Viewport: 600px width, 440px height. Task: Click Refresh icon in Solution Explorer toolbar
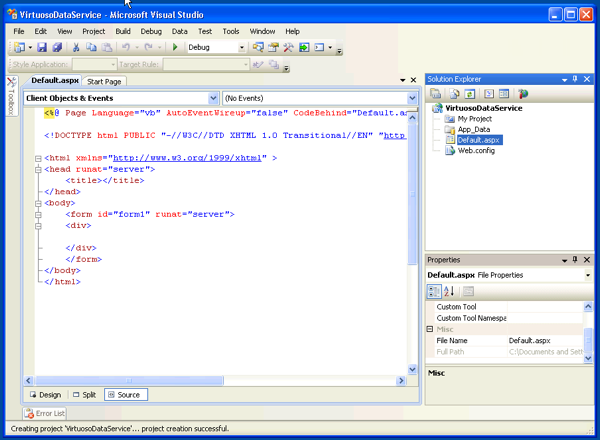click(468, 94)
